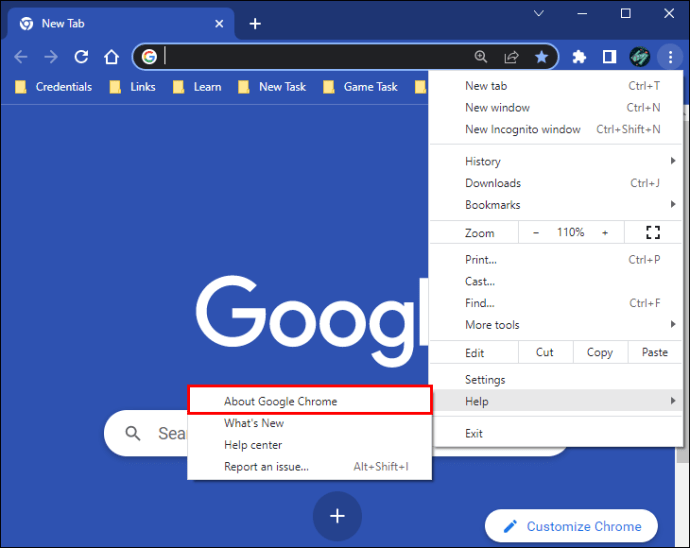Expand the Help submenu item
Image resolution: width=690 pixels, height=548 pixels.
(x=556, y=401)
